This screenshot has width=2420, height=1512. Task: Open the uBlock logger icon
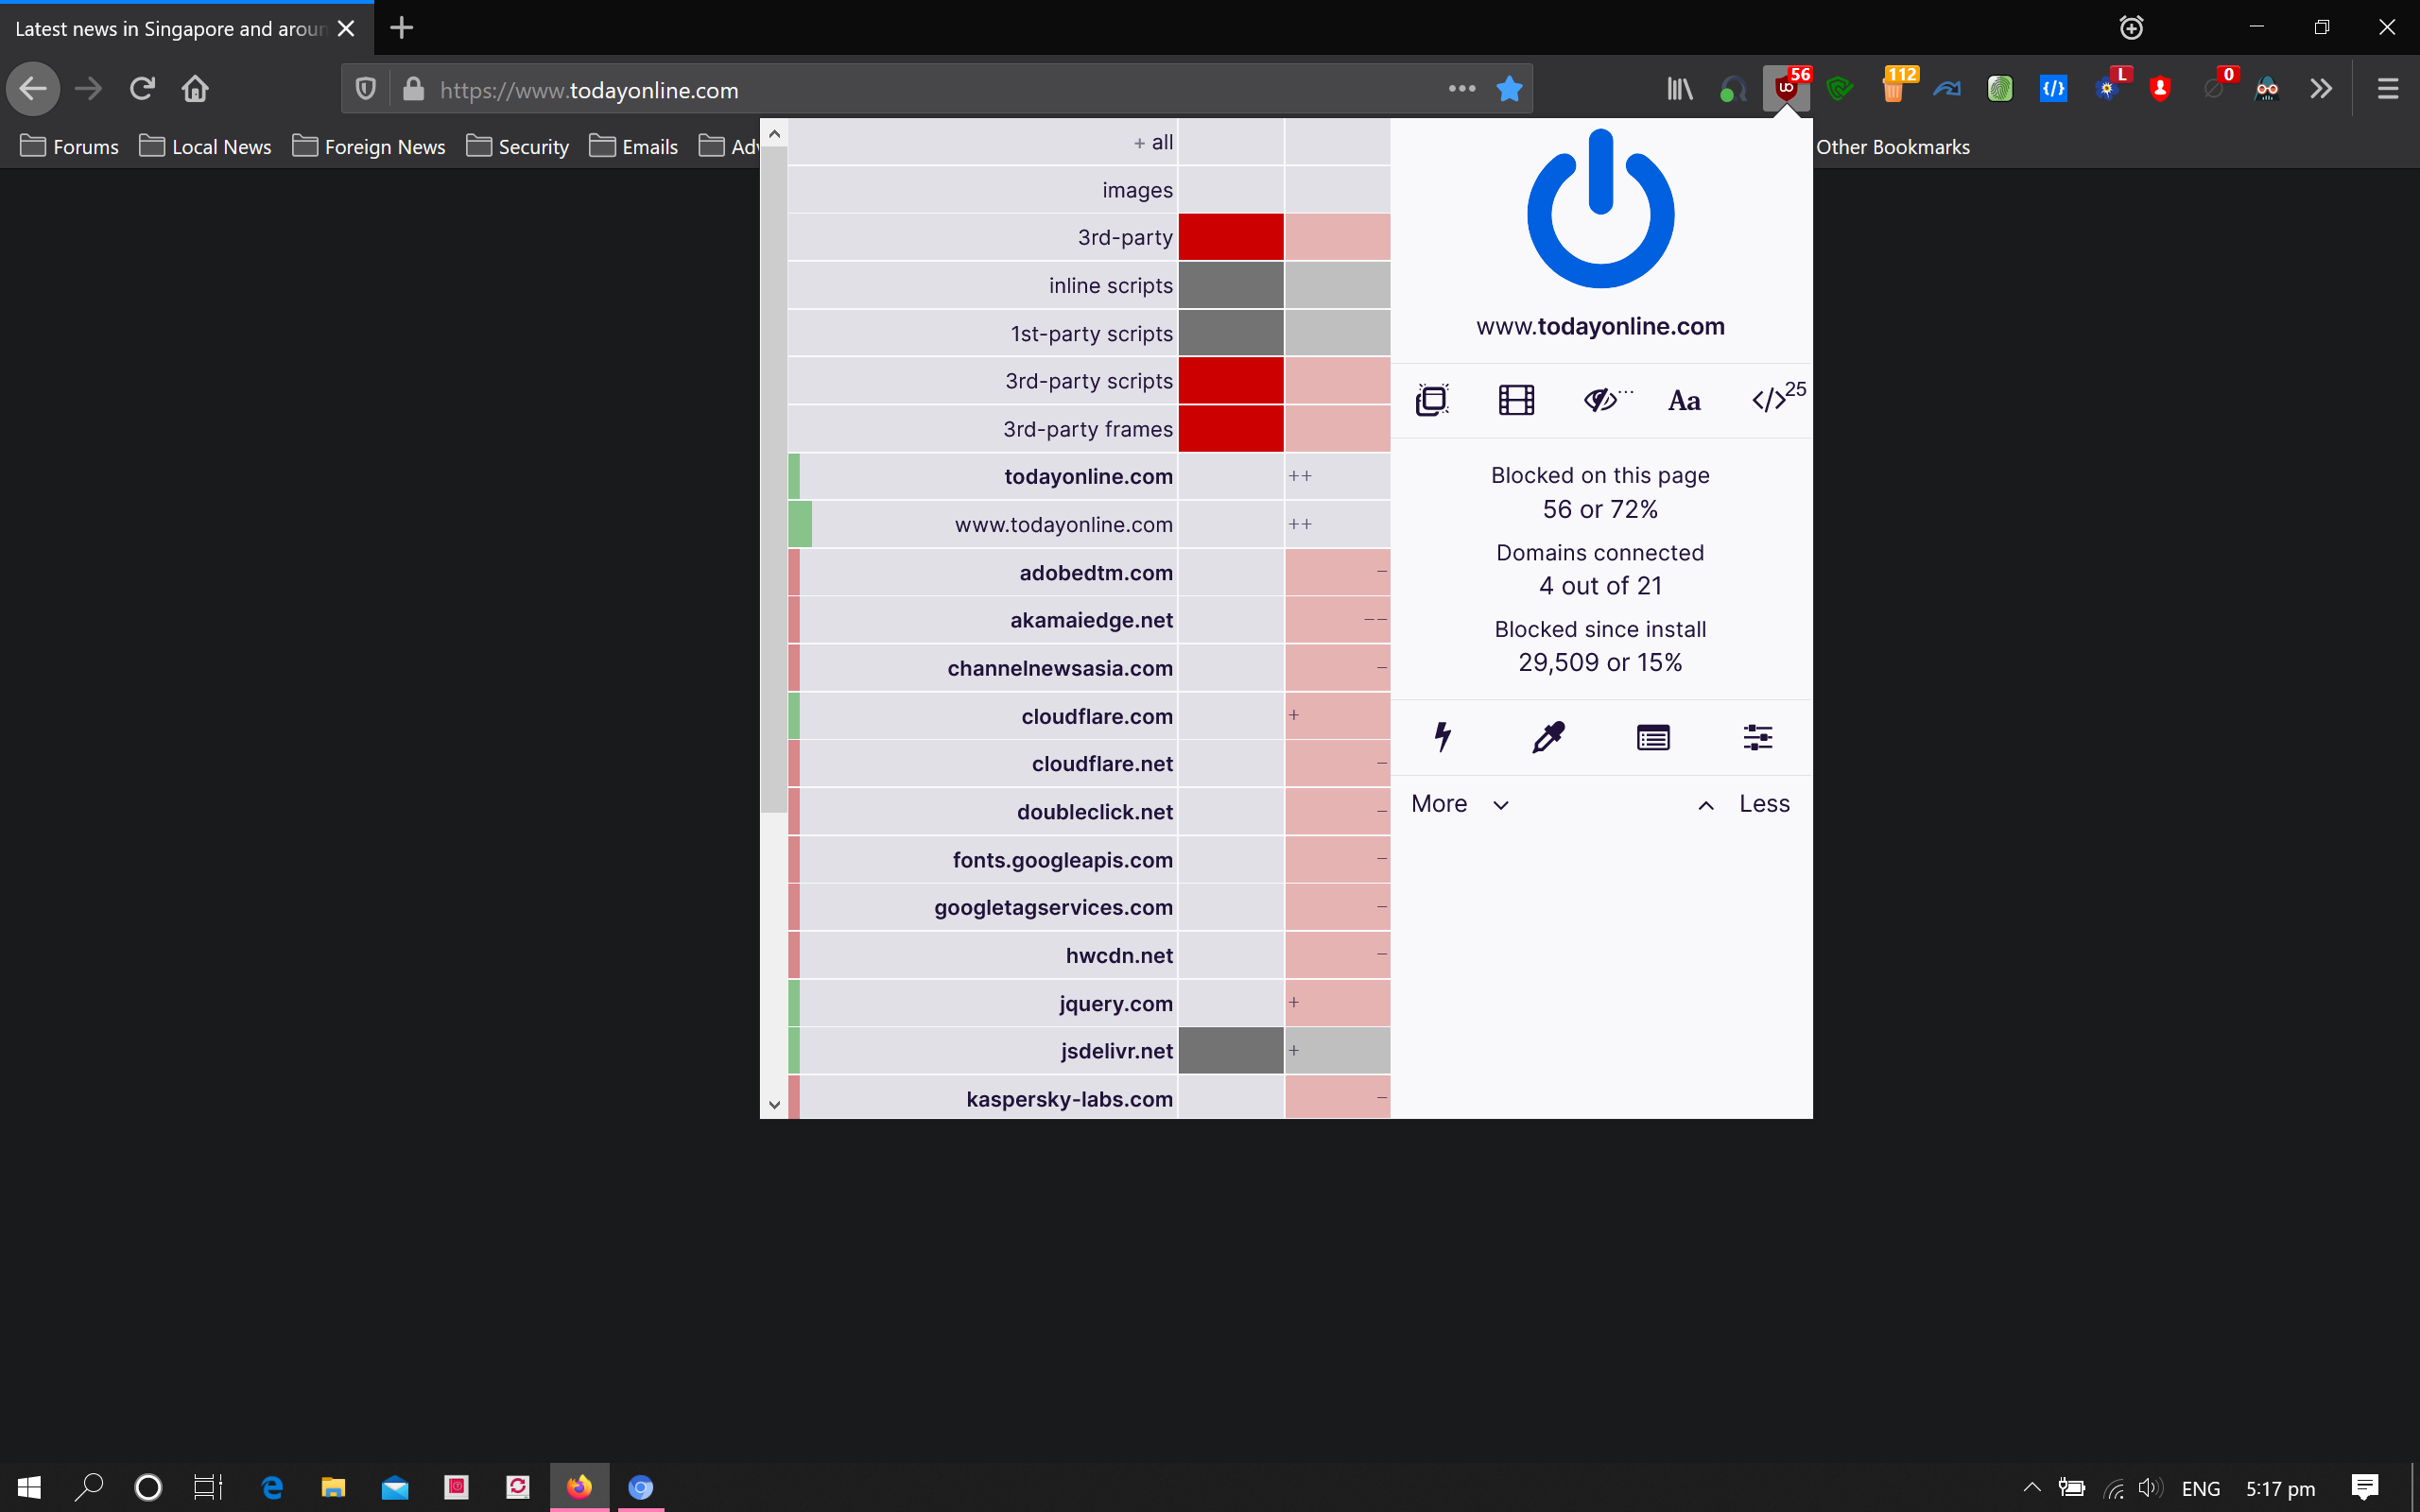click(x=1653, y=738)
